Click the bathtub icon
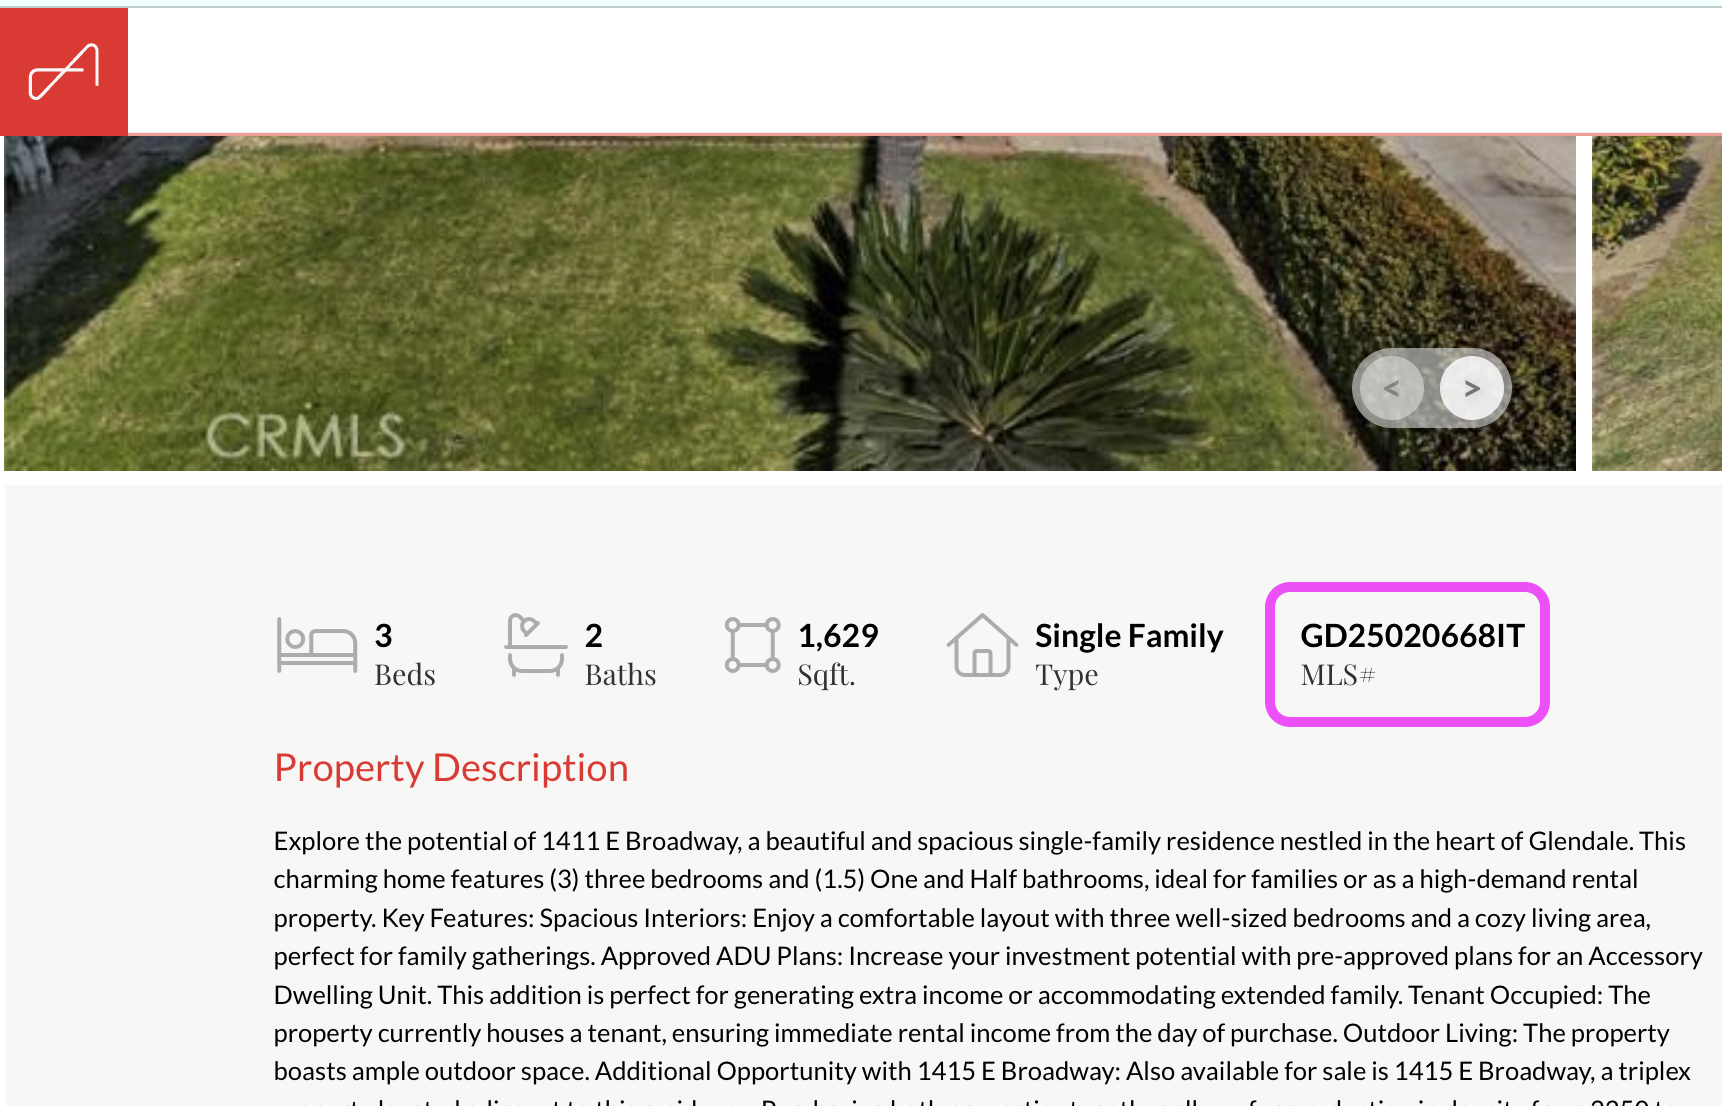The image size is (1722, 1106). click(x=535, y=646)
